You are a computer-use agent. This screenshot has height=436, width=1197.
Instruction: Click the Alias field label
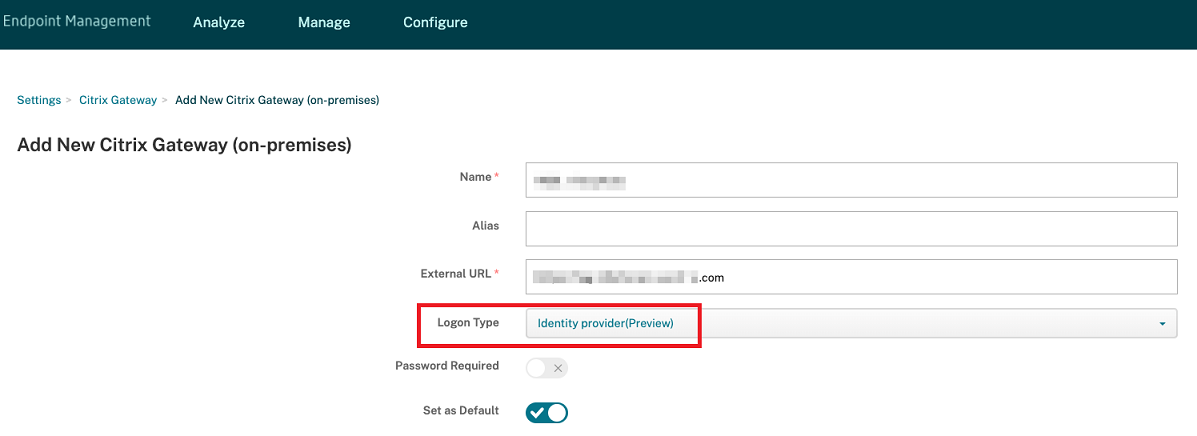click(484, 226)
